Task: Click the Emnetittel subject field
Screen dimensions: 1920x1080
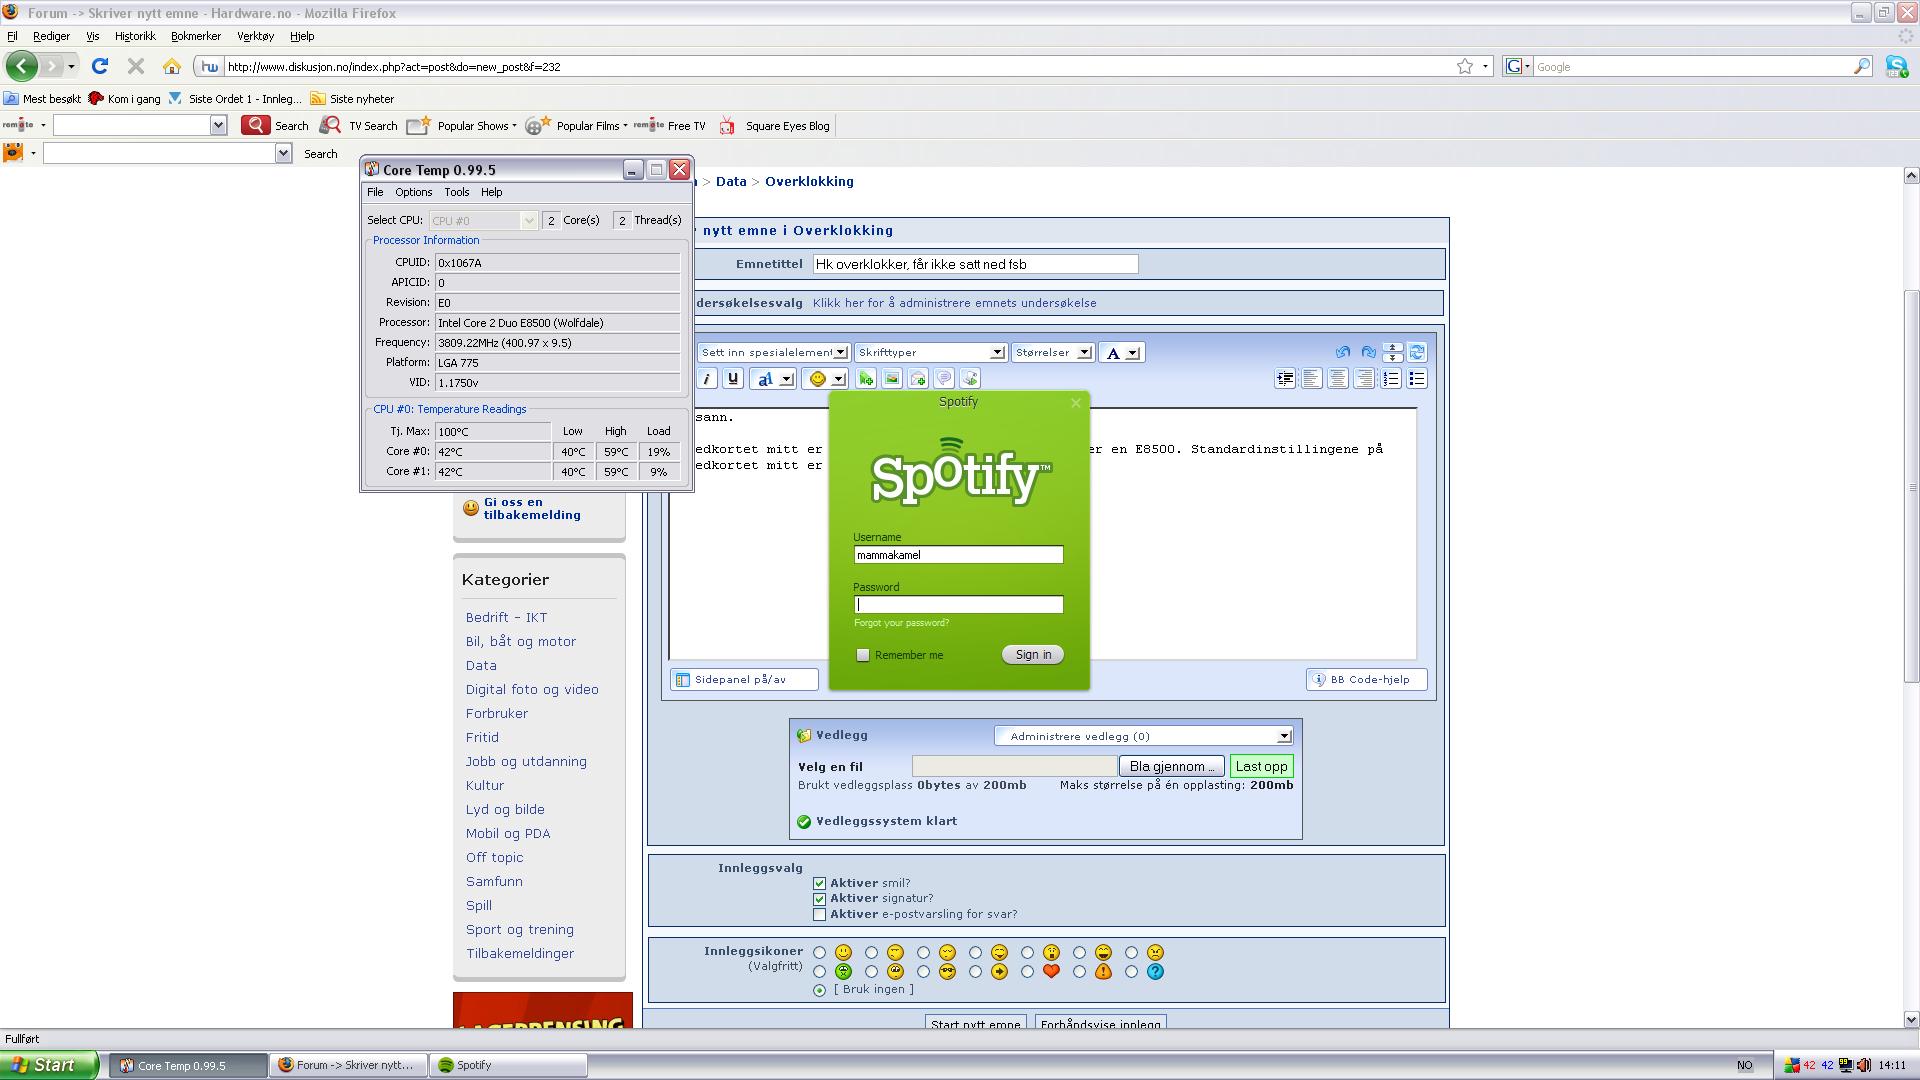Action: (x=975, y=265)
